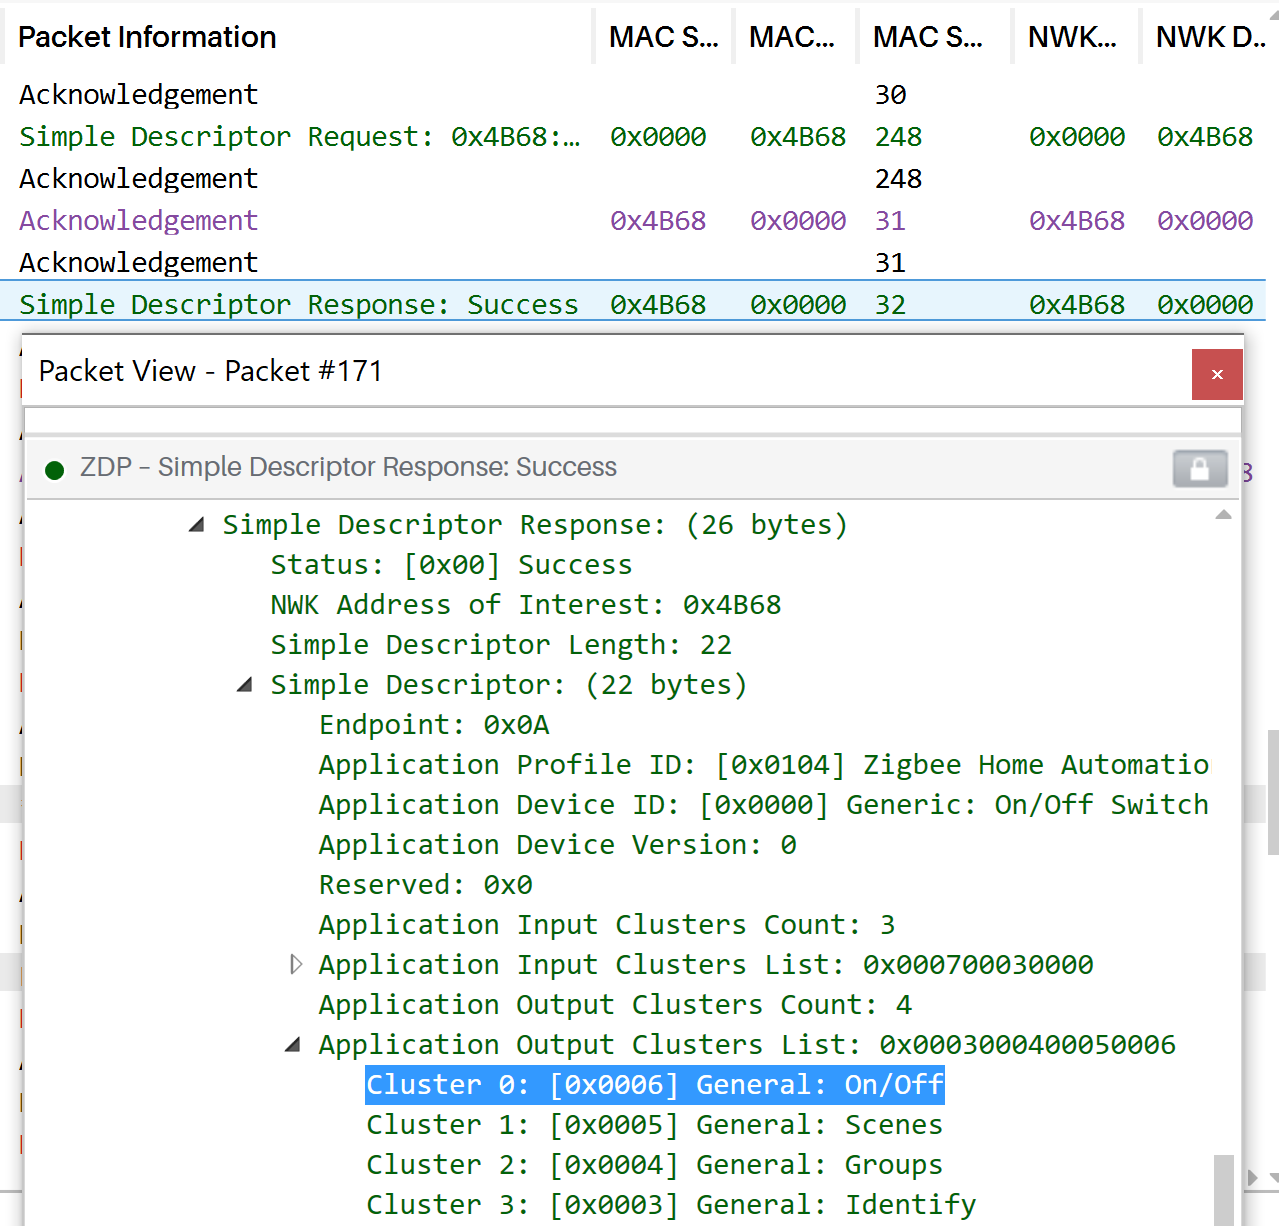Expand the Application Input Clusters List
This screenshot has height=1226, width=1279.
pos(295,965)
